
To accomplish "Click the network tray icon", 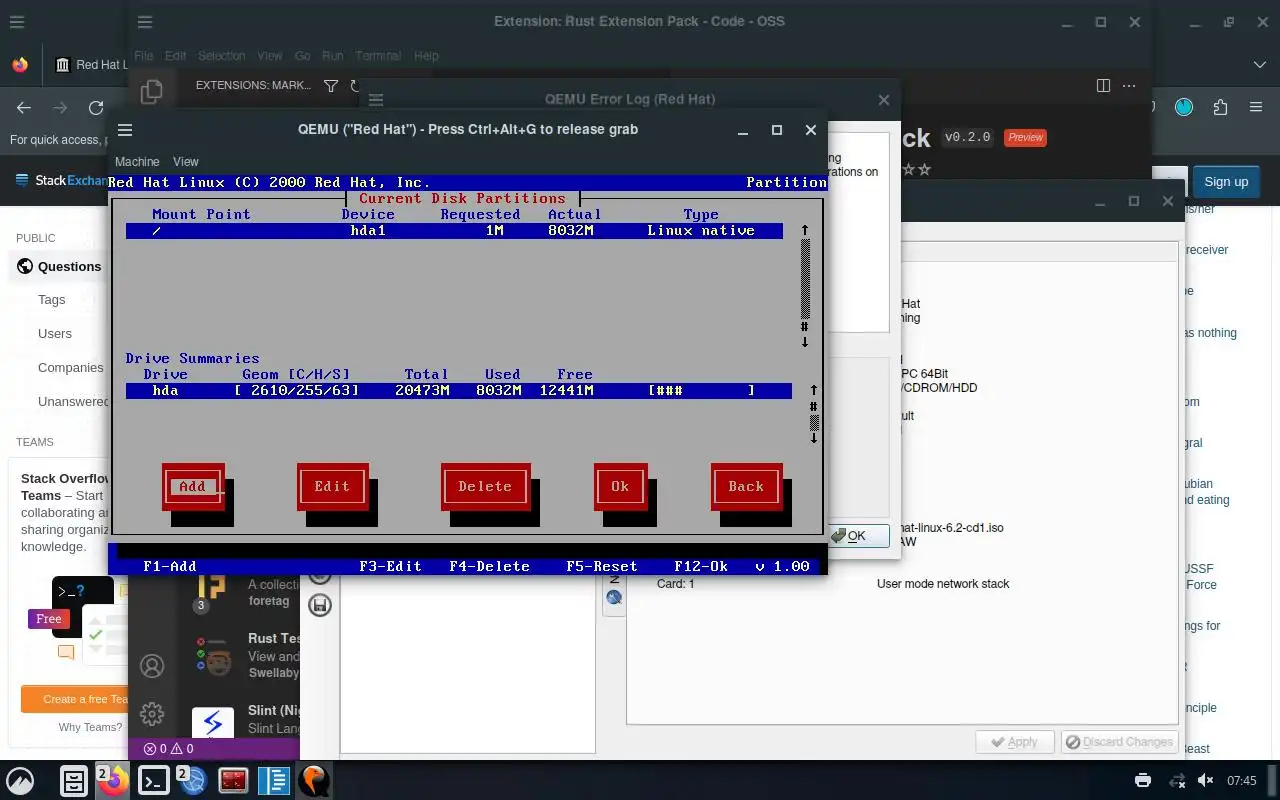I will [1177, 780].
